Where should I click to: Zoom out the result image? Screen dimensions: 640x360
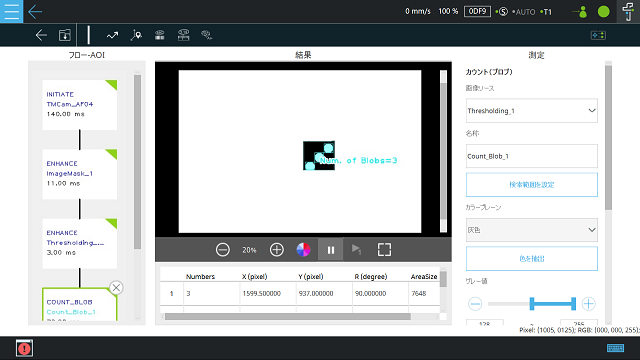pyautogui.click(x=222, y=249)
